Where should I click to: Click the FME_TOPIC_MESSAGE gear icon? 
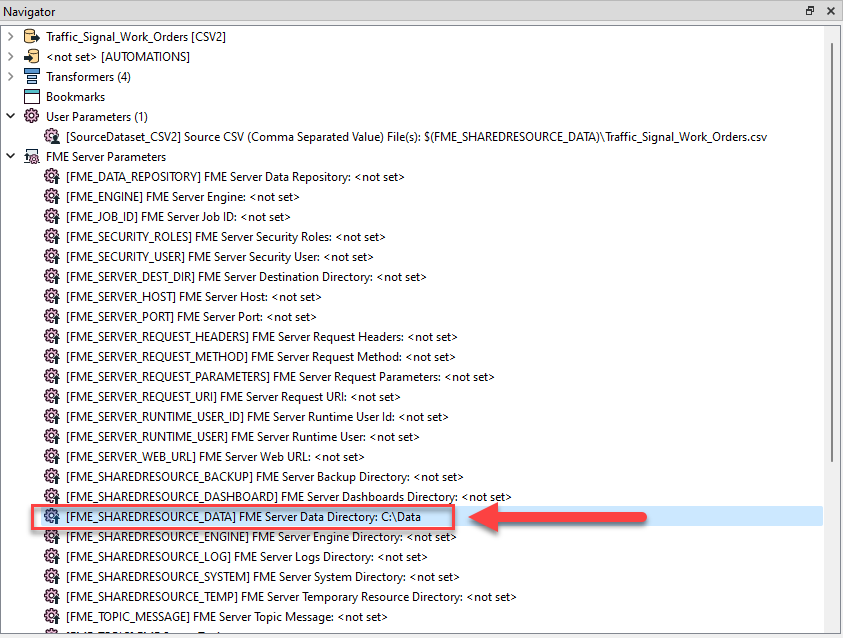point(52,617)
